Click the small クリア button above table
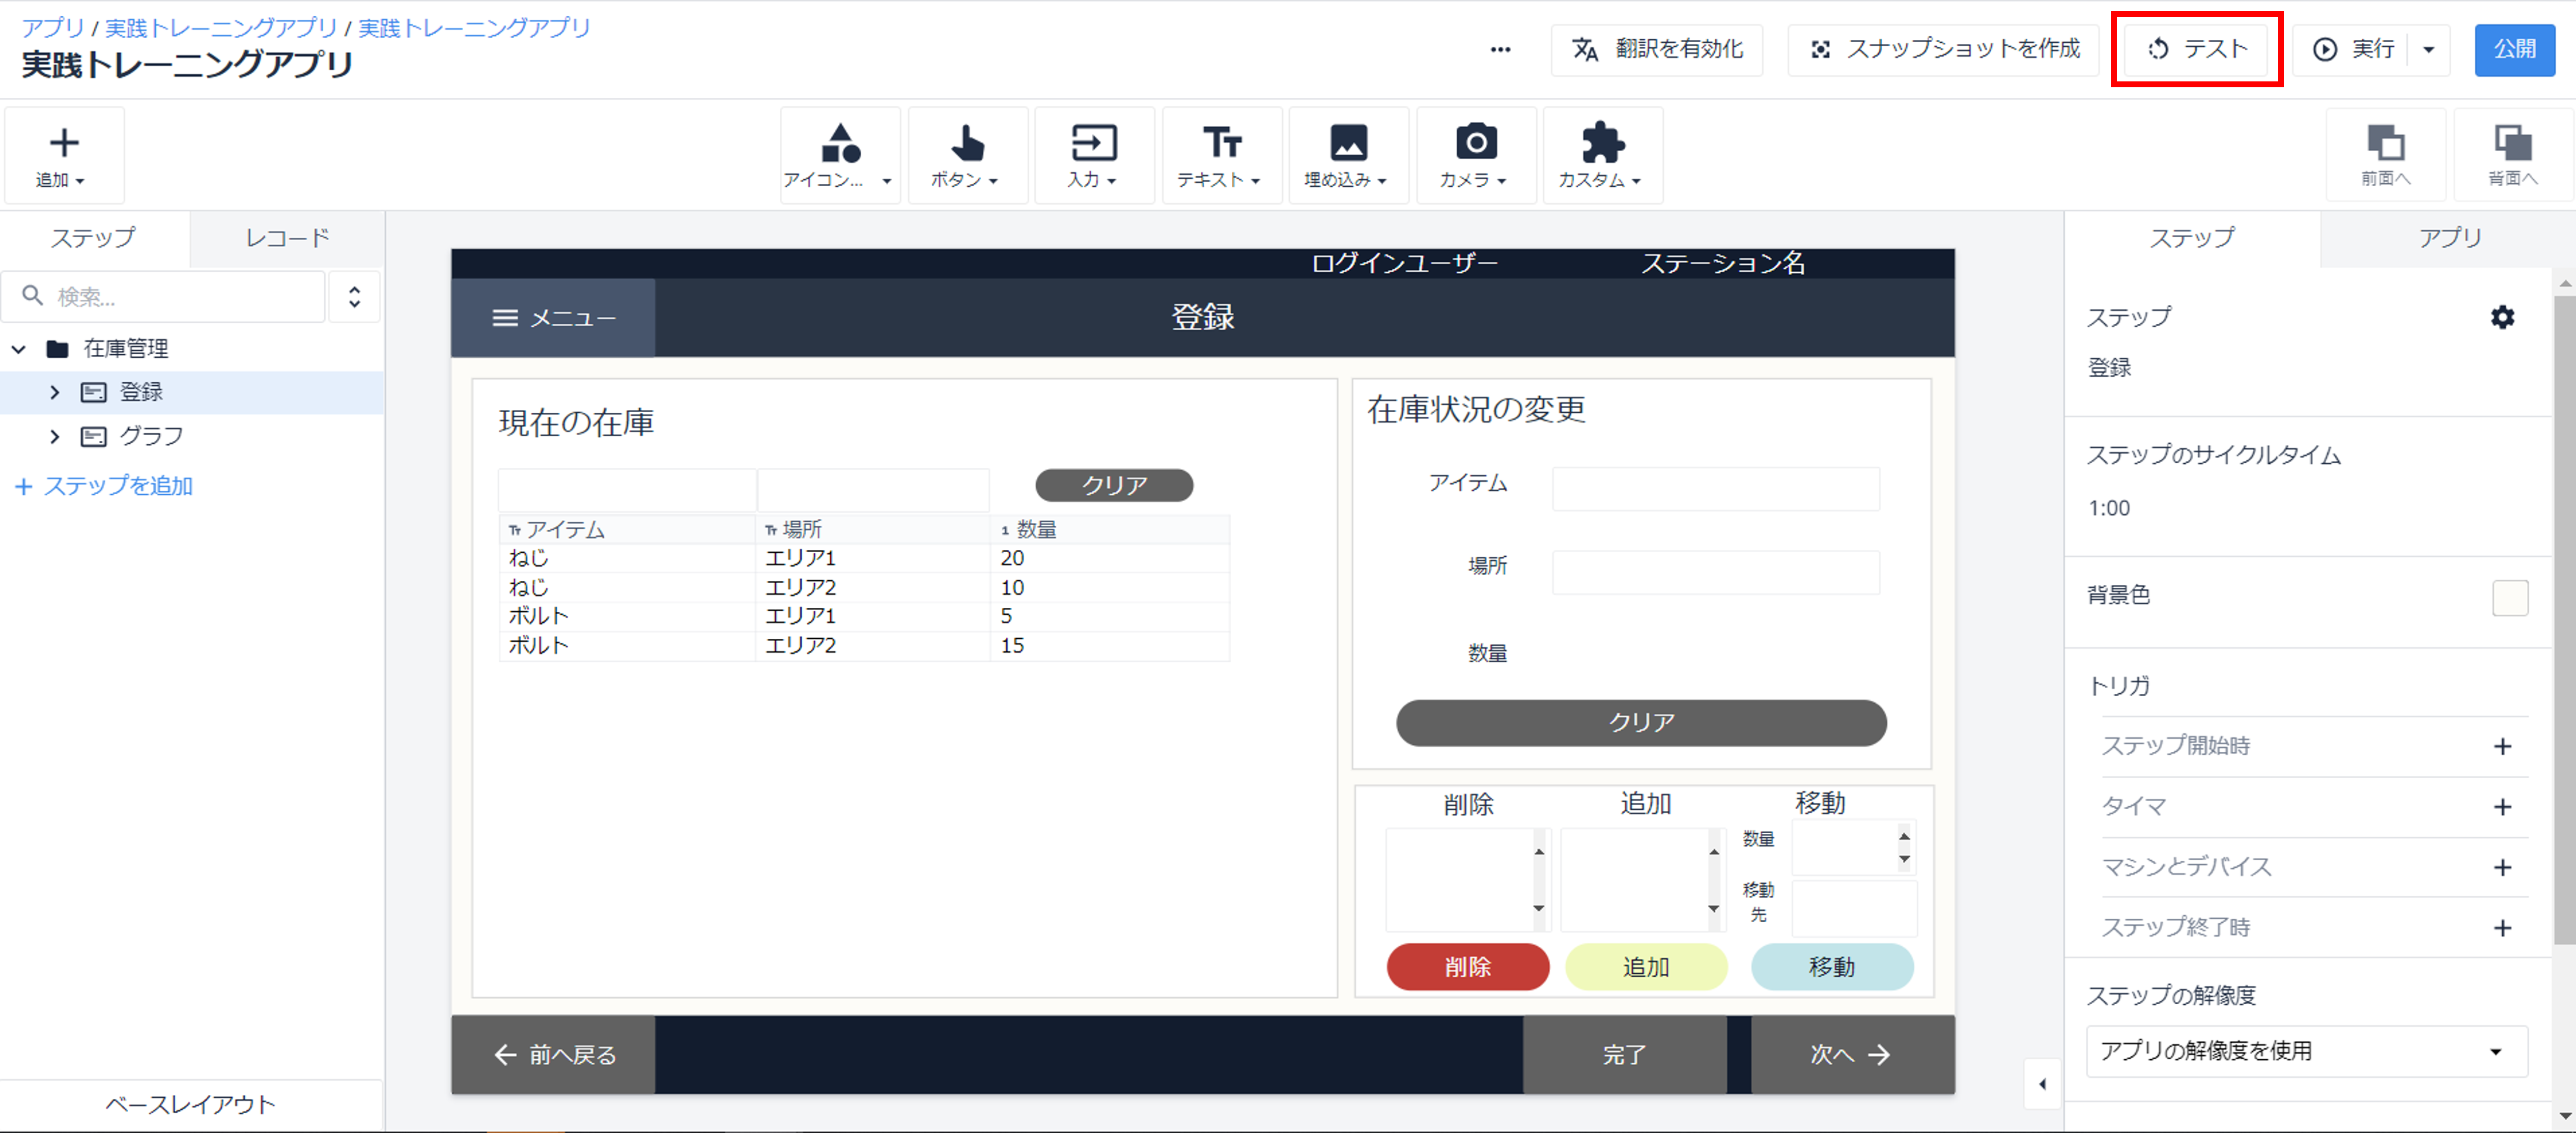 click(x=1114, y=485)
